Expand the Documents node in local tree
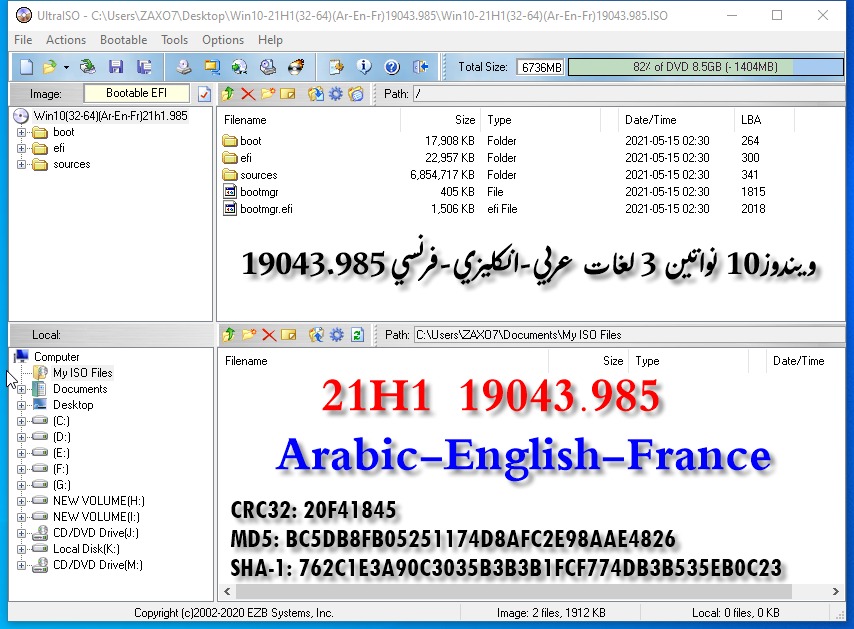This screenshot has height=629, width=854. 21,389
